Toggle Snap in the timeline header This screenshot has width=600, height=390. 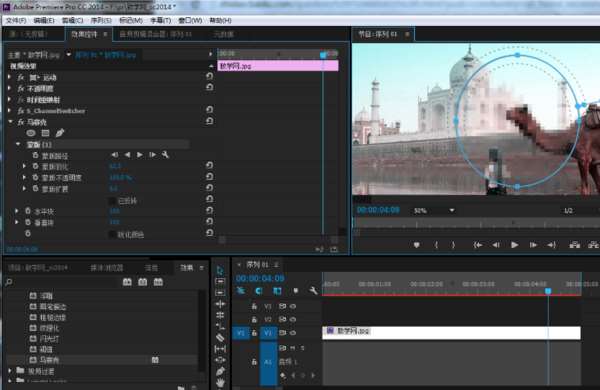pos(259,291)
